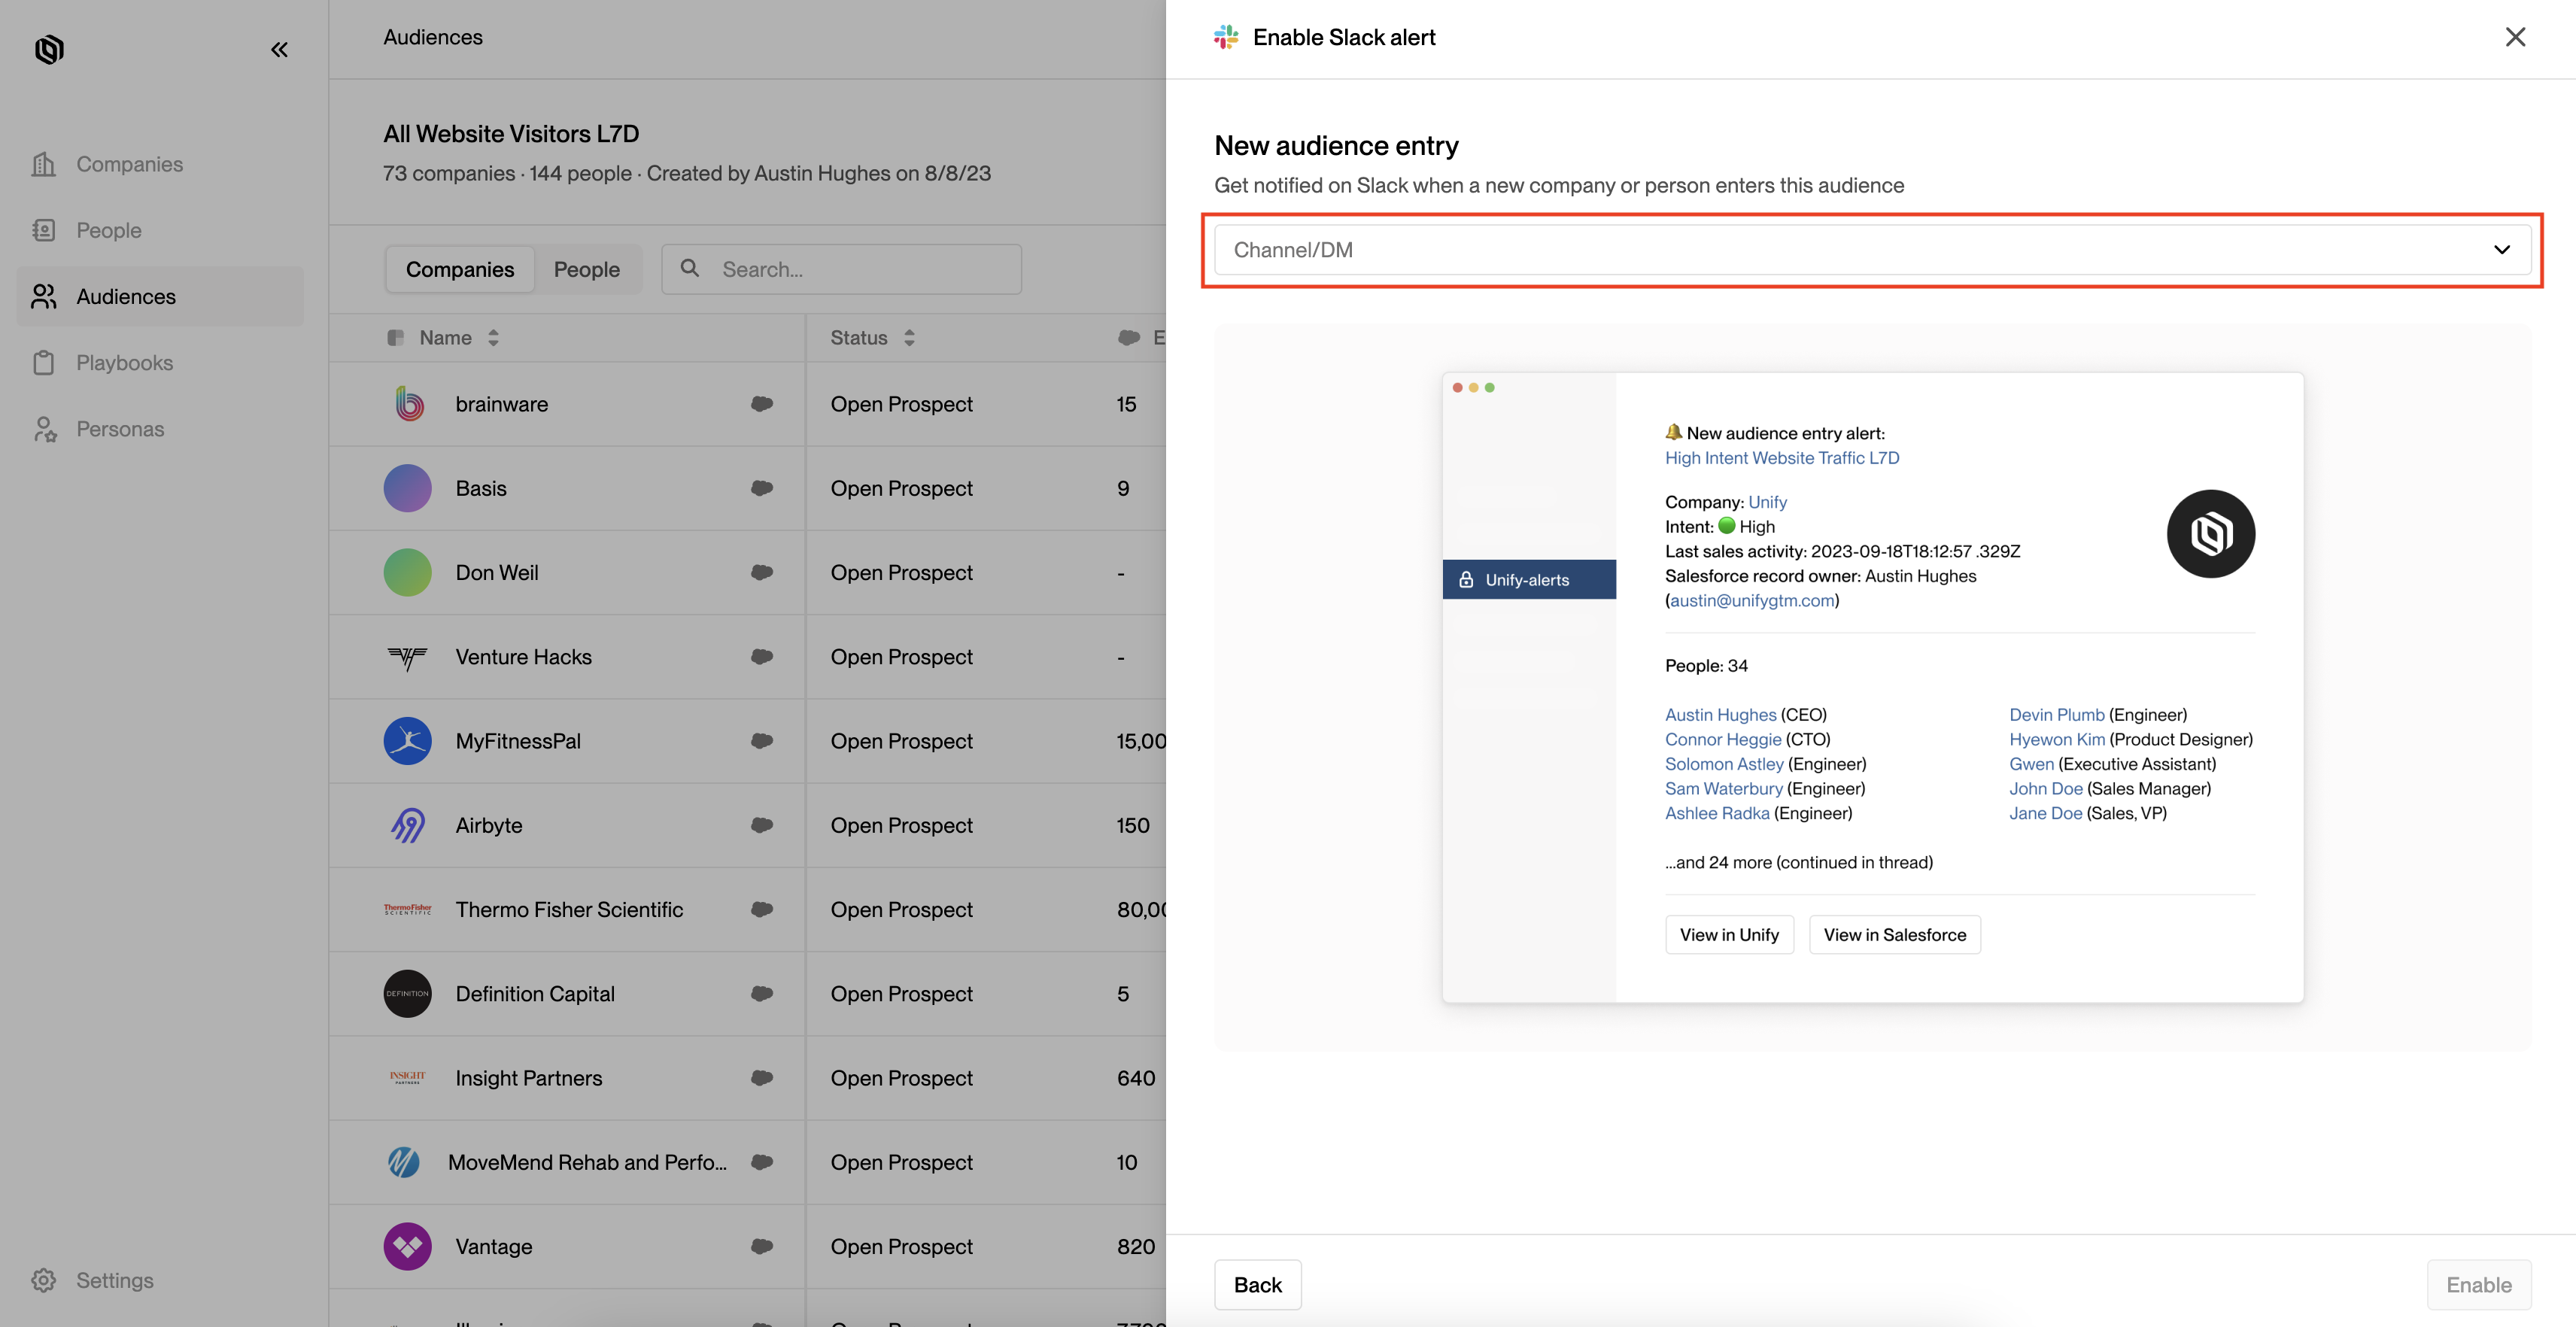Open the Channel/DM dropdown
This screenshot has height=1327, width=2576.
tap(1871, 250)
